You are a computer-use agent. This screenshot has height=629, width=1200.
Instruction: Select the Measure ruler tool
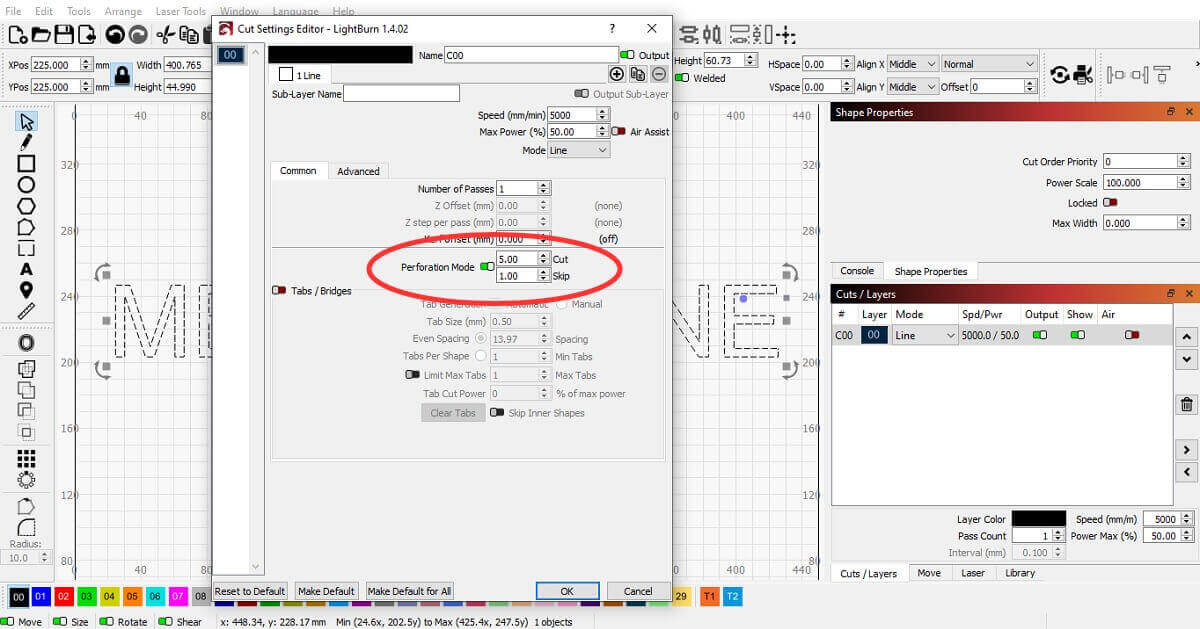[26, 311]
